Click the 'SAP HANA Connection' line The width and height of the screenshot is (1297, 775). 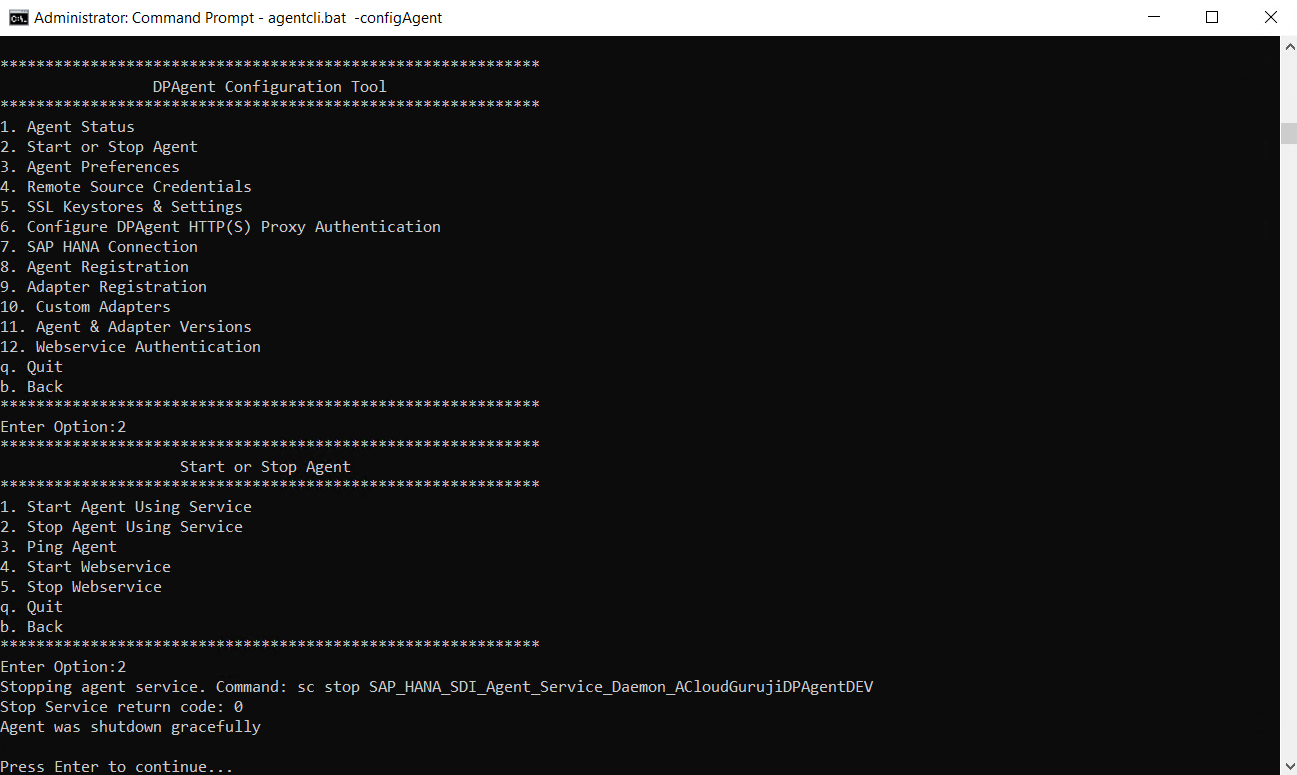click(x=99, y=247)
